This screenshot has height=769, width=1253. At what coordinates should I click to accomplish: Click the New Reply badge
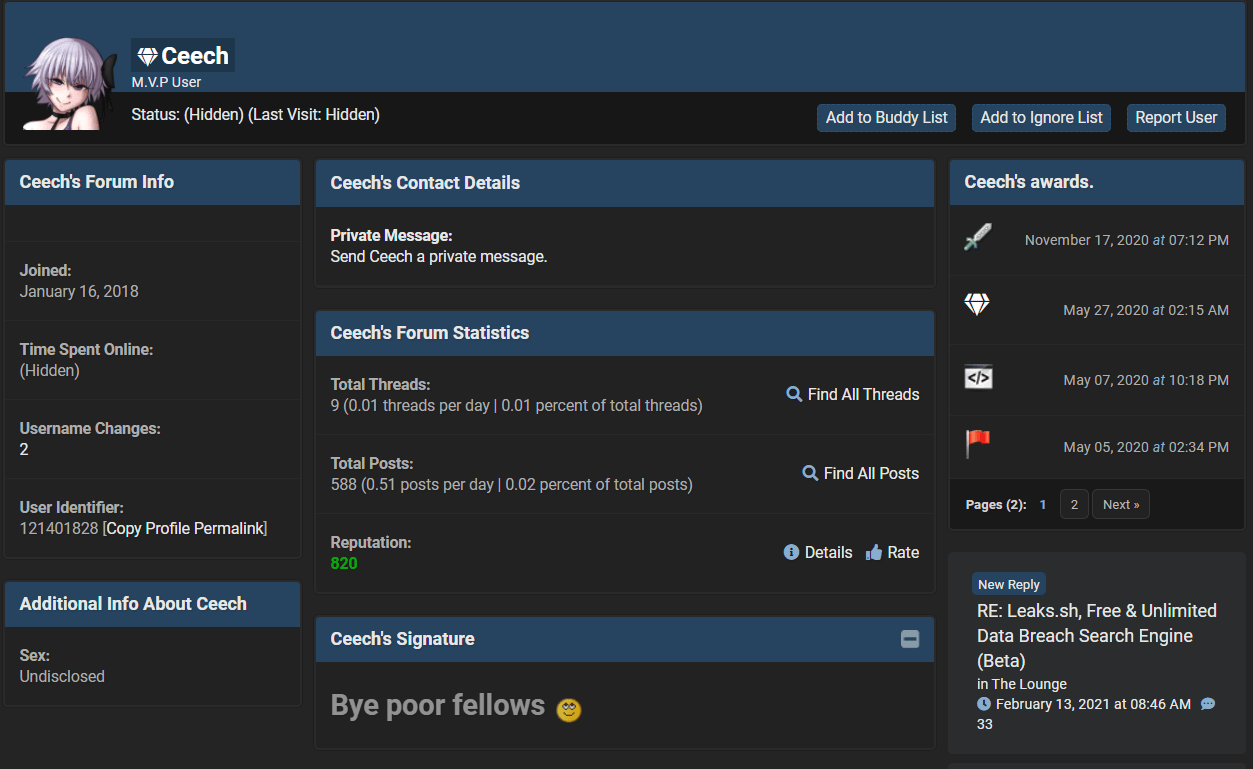click(1009, 584)
